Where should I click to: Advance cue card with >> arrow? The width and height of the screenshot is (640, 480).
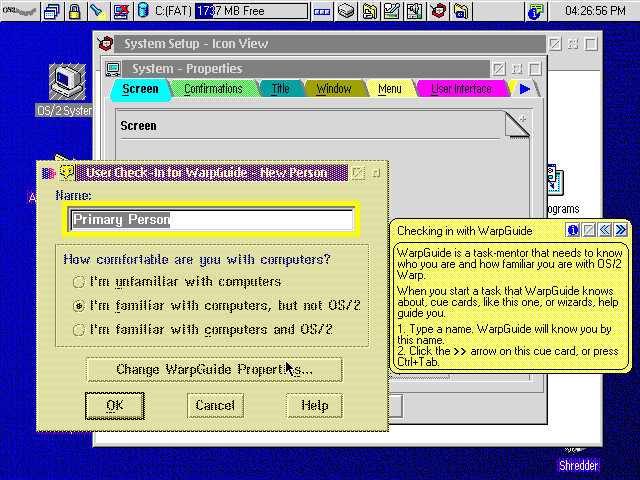click(x=620, y=230)
